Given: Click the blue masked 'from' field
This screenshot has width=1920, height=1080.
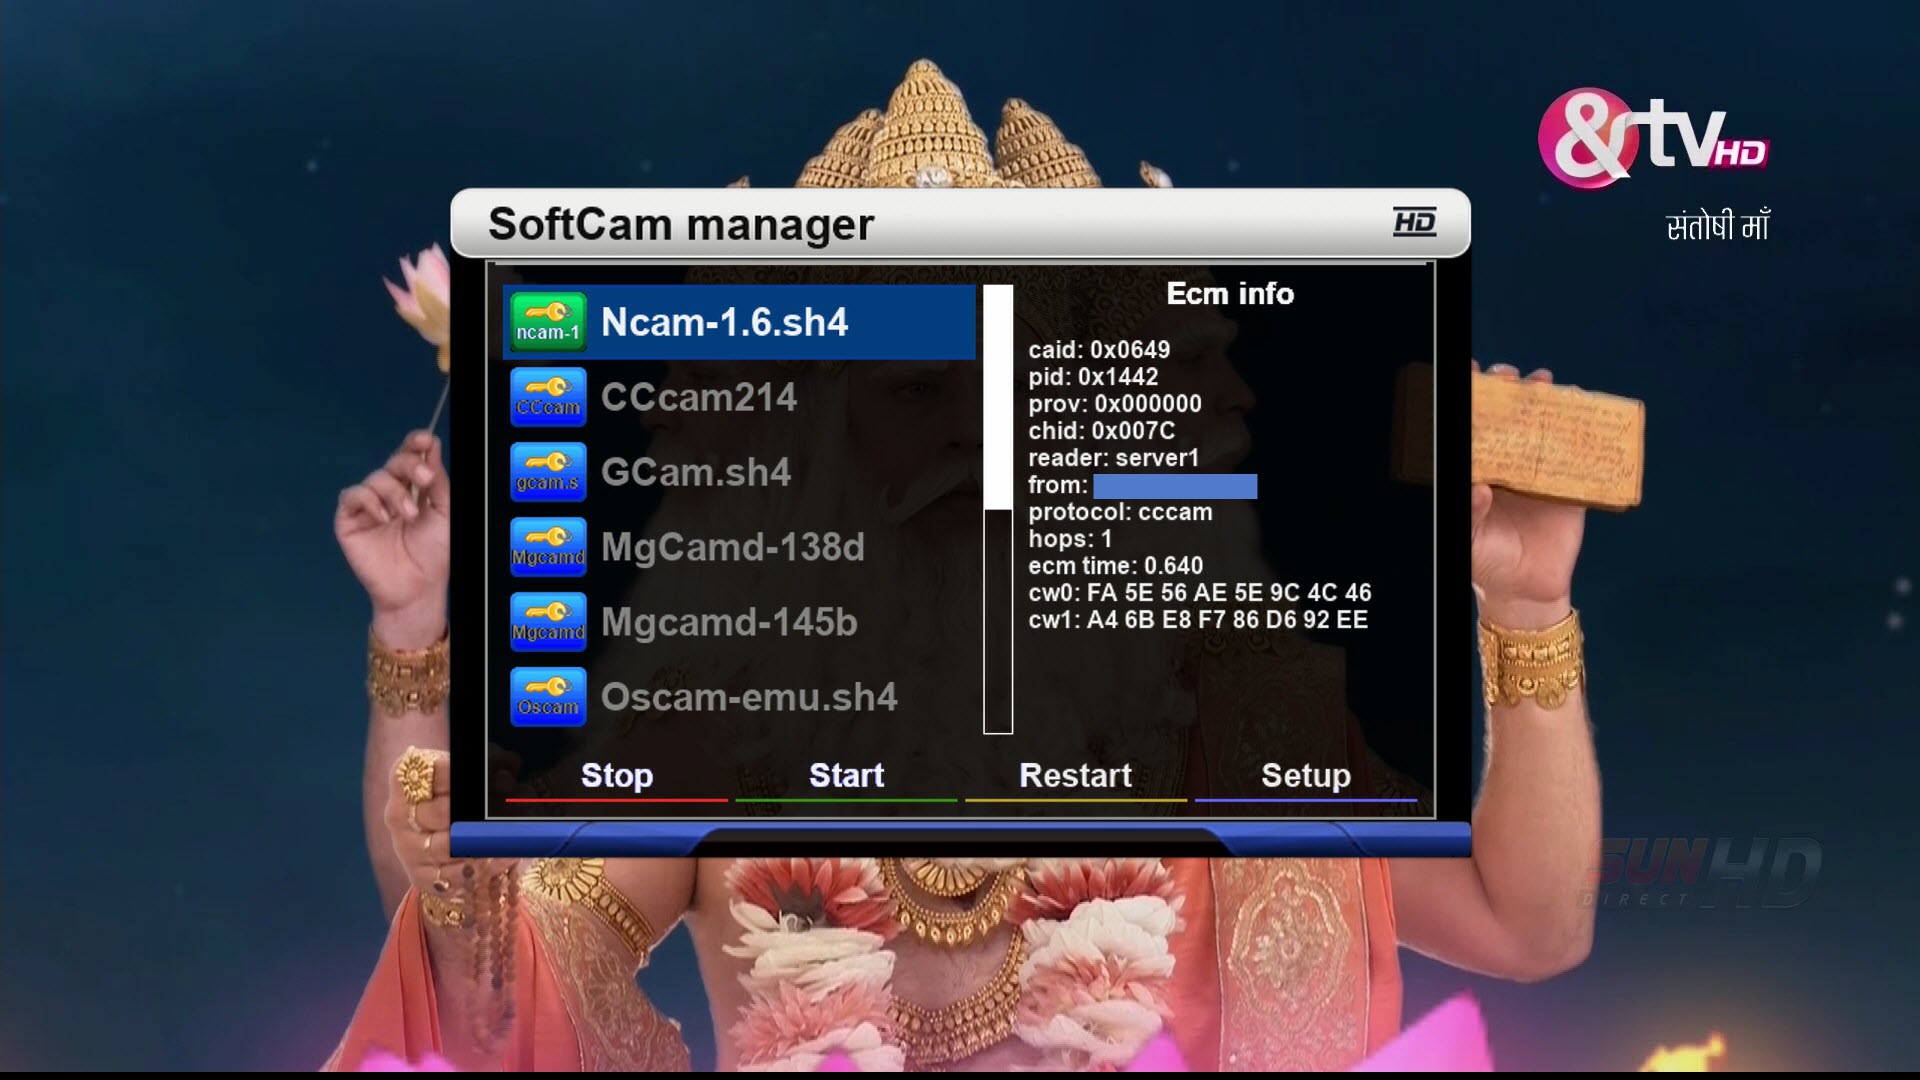Looking at the screenshot, I should (x=1175, y=486).
